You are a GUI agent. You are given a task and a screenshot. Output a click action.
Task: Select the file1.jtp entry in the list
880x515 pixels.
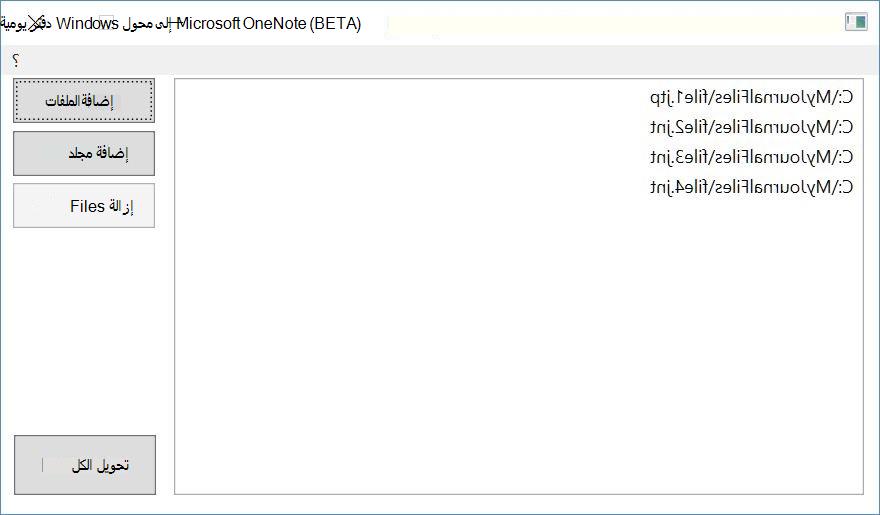click(x=751, y=98)
